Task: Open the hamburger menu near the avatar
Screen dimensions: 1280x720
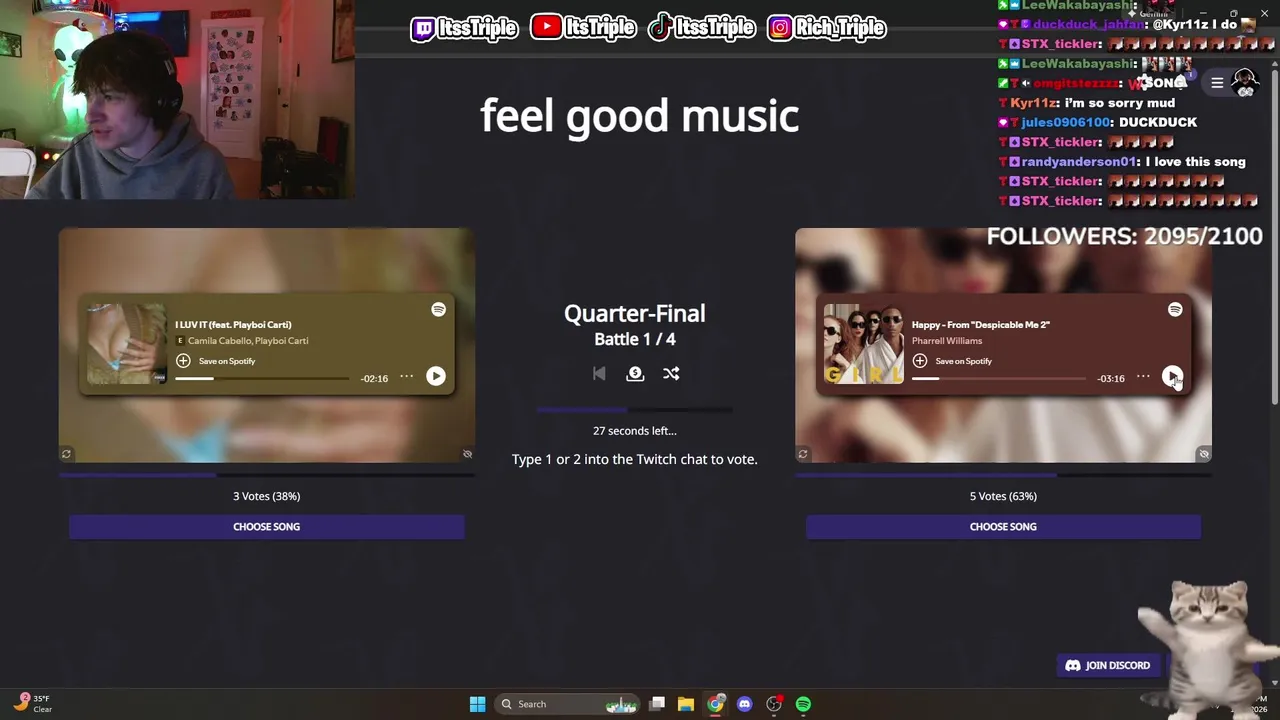Action: 1217,83
